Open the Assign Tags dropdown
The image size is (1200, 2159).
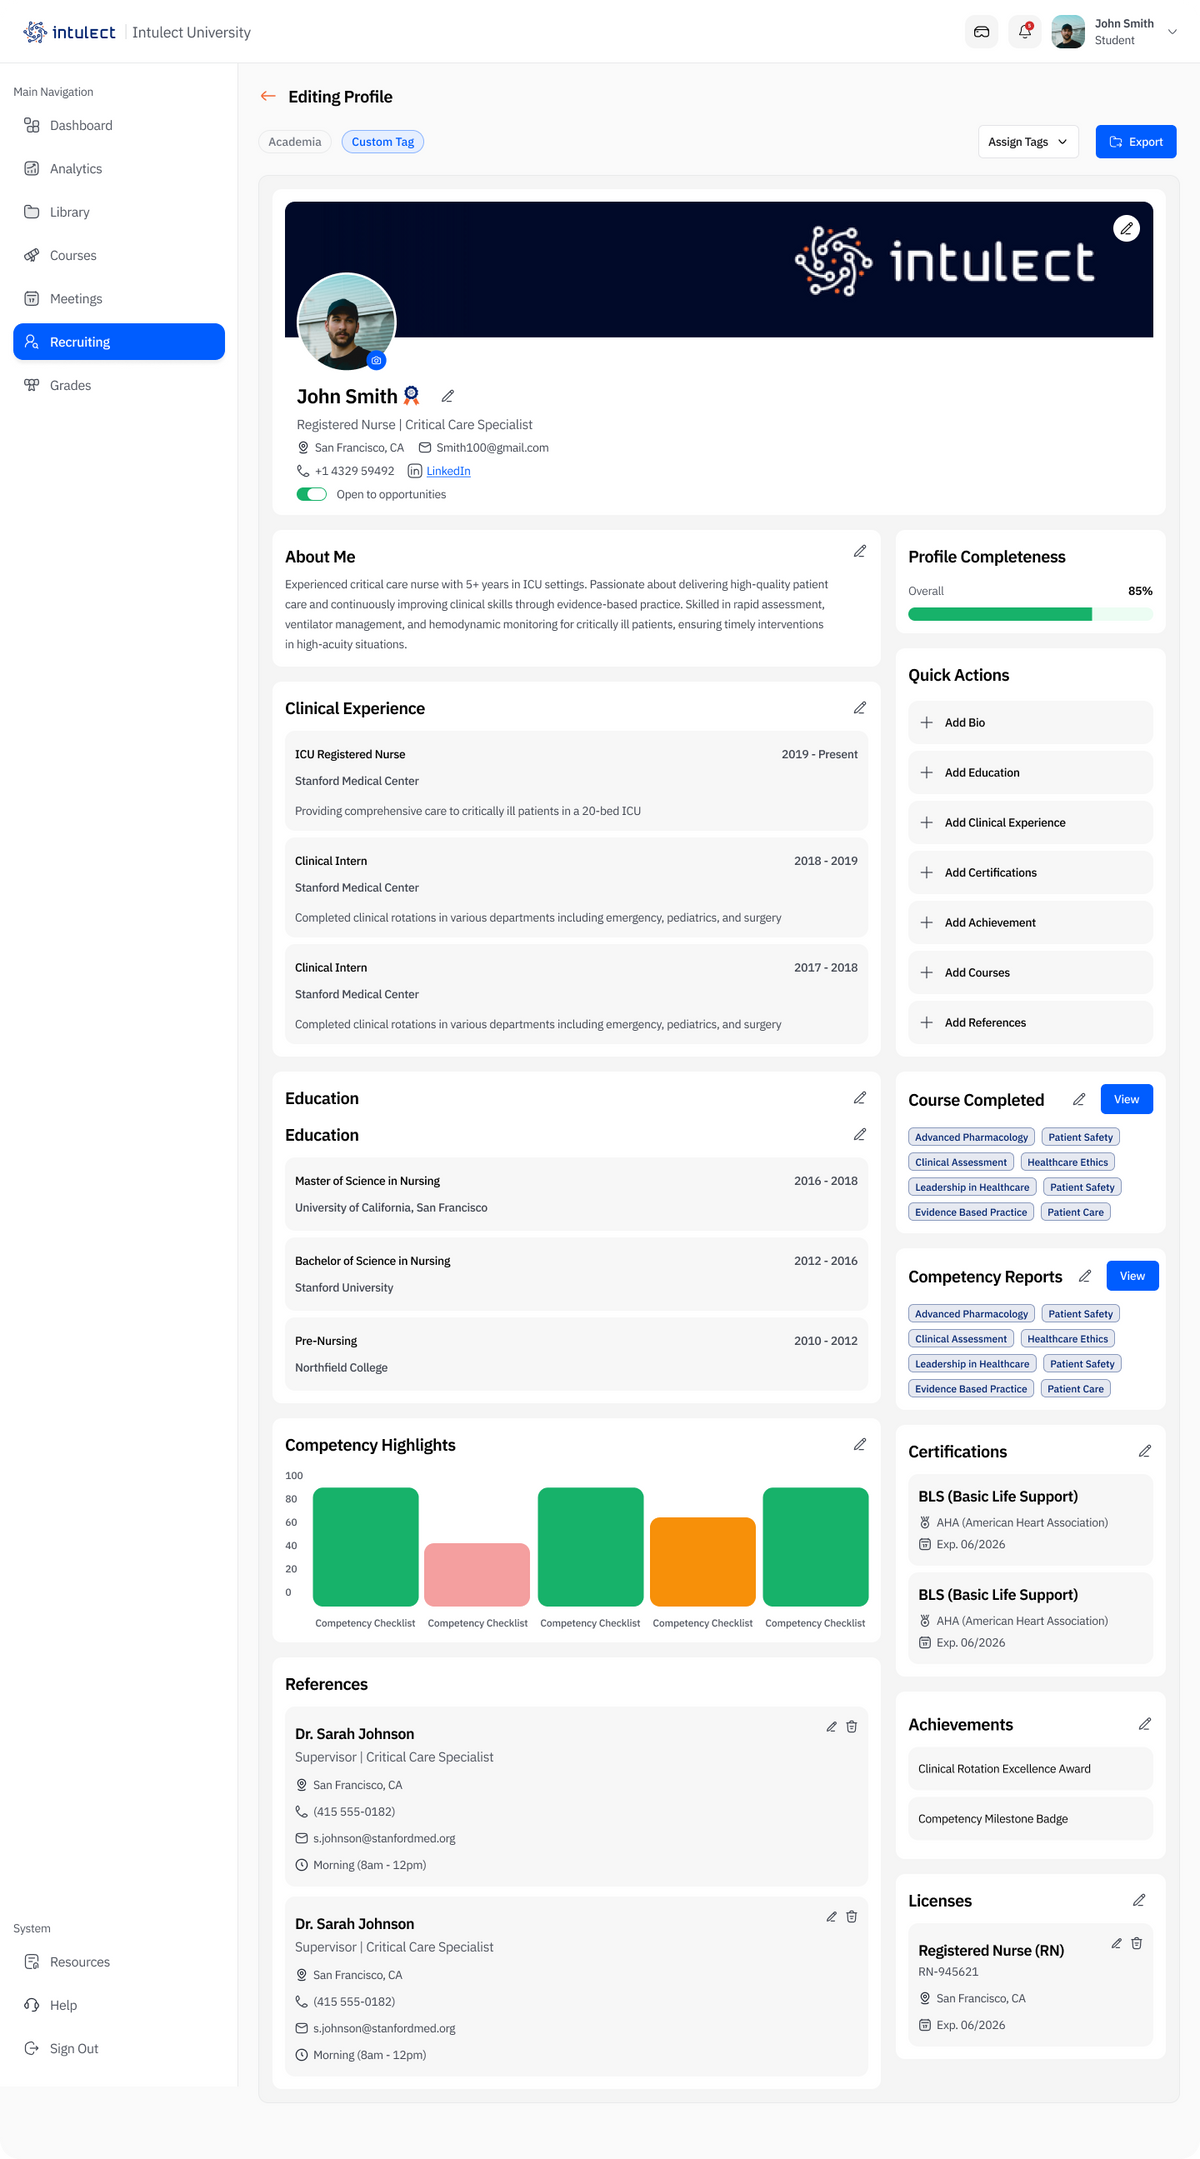pyautogui.click(x=1028, y=142)
